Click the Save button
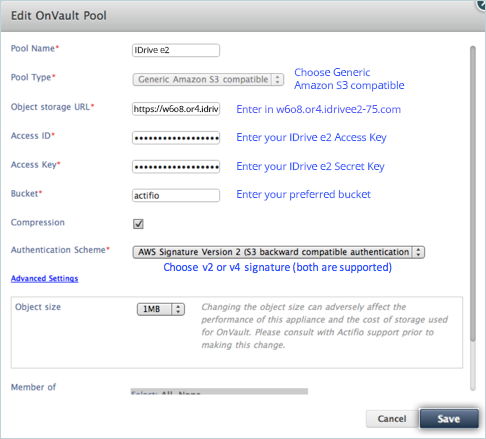 point(449,418)
